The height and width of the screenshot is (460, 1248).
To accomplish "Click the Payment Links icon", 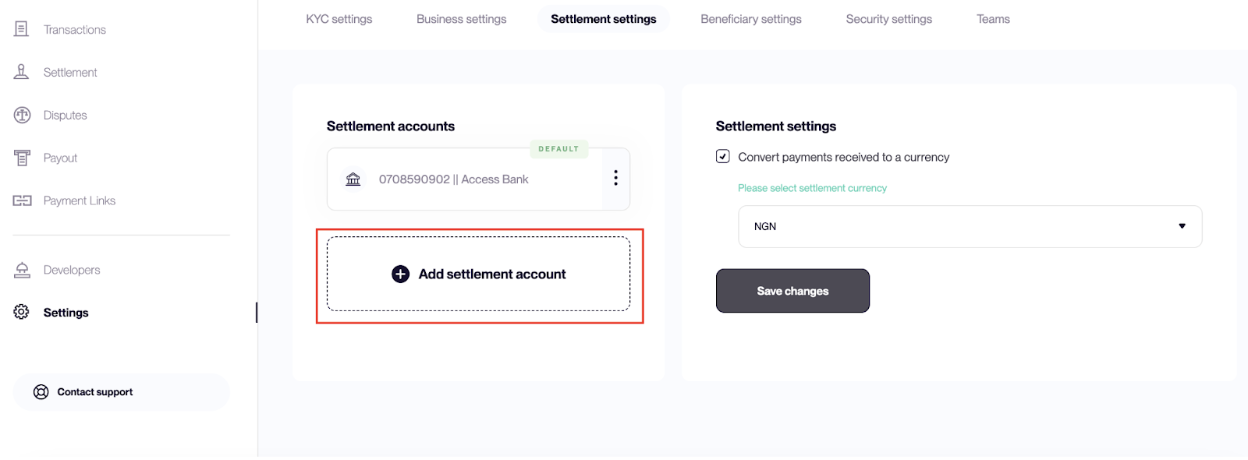I will point(20,201).
